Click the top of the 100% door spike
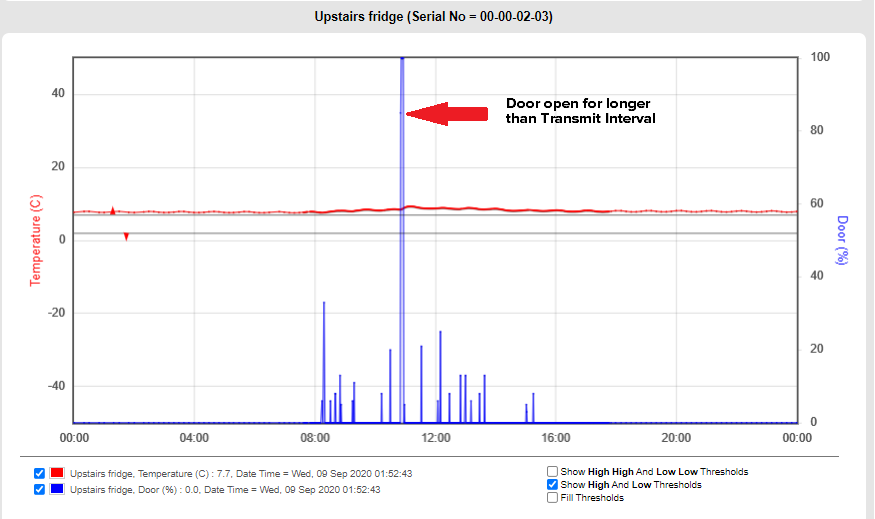The height and width of the screenshot is (519, 875). 402,60
